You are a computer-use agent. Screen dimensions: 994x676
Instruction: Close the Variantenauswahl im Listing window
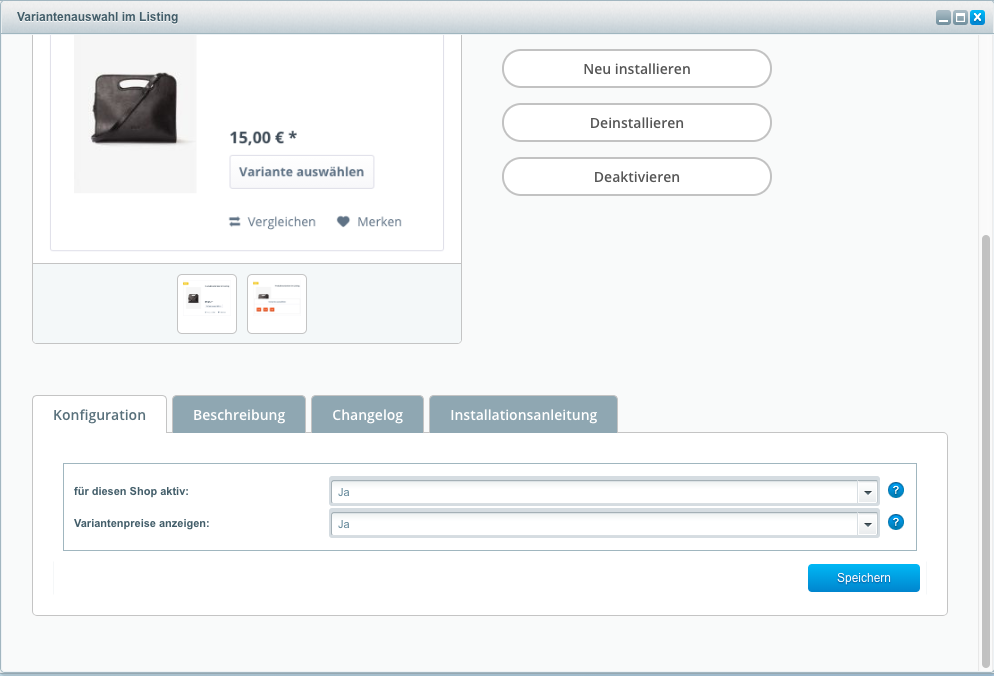point(977,18)
